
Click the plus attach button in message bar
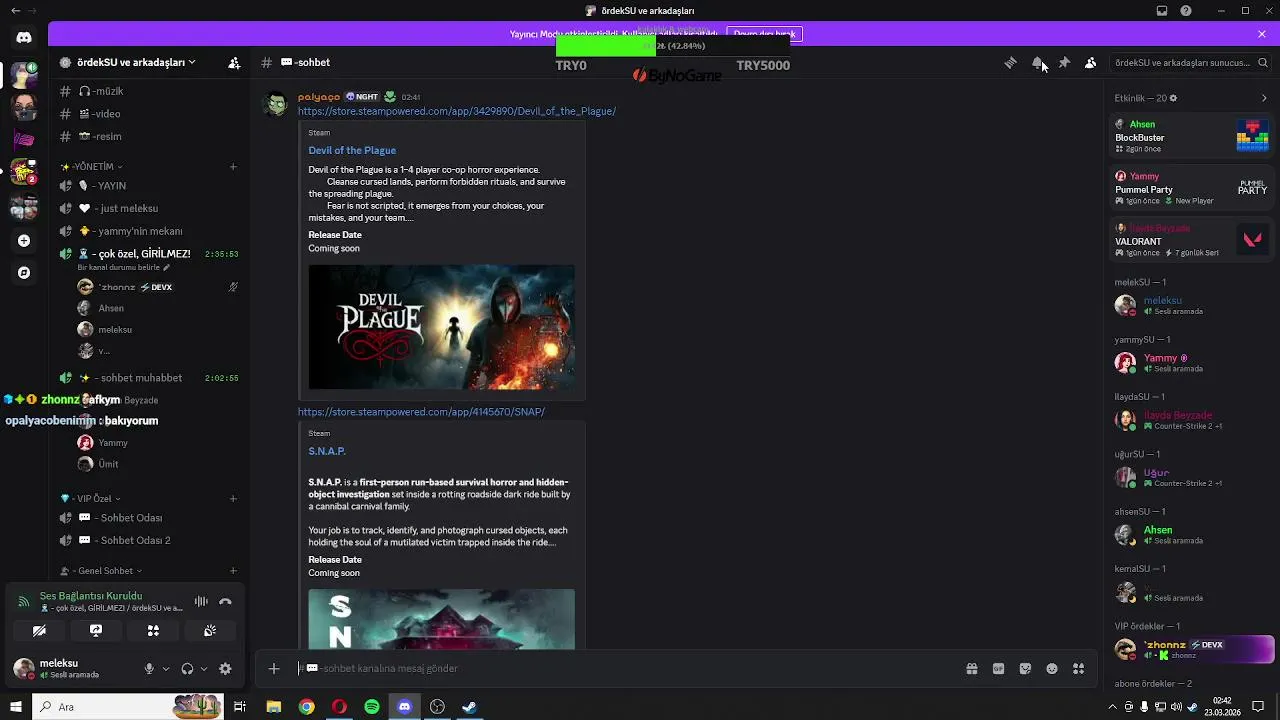(274, 668)
